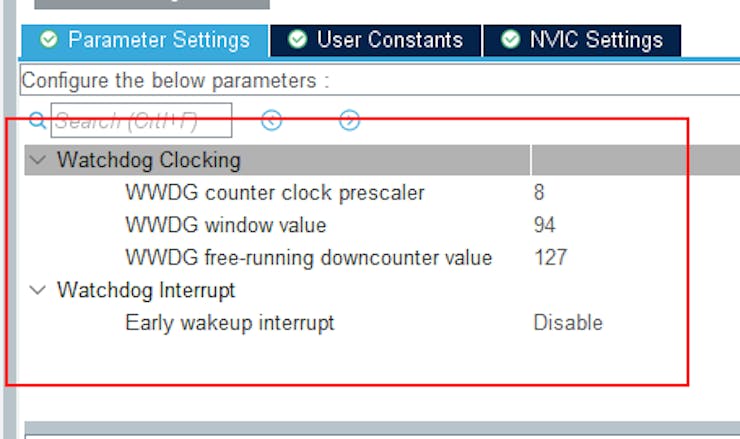Select WWDG counter clock prescaler row

274,192
